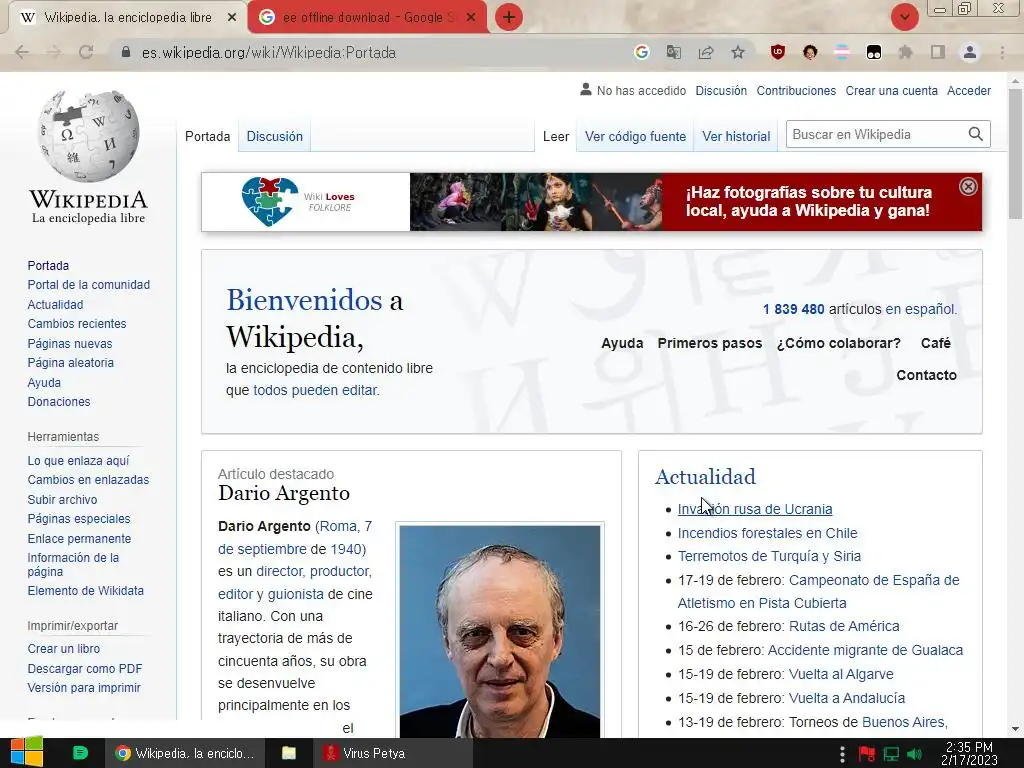1024x768 pixels.
Task: Click the red flag tray icon
Action: tap(867, 754)
